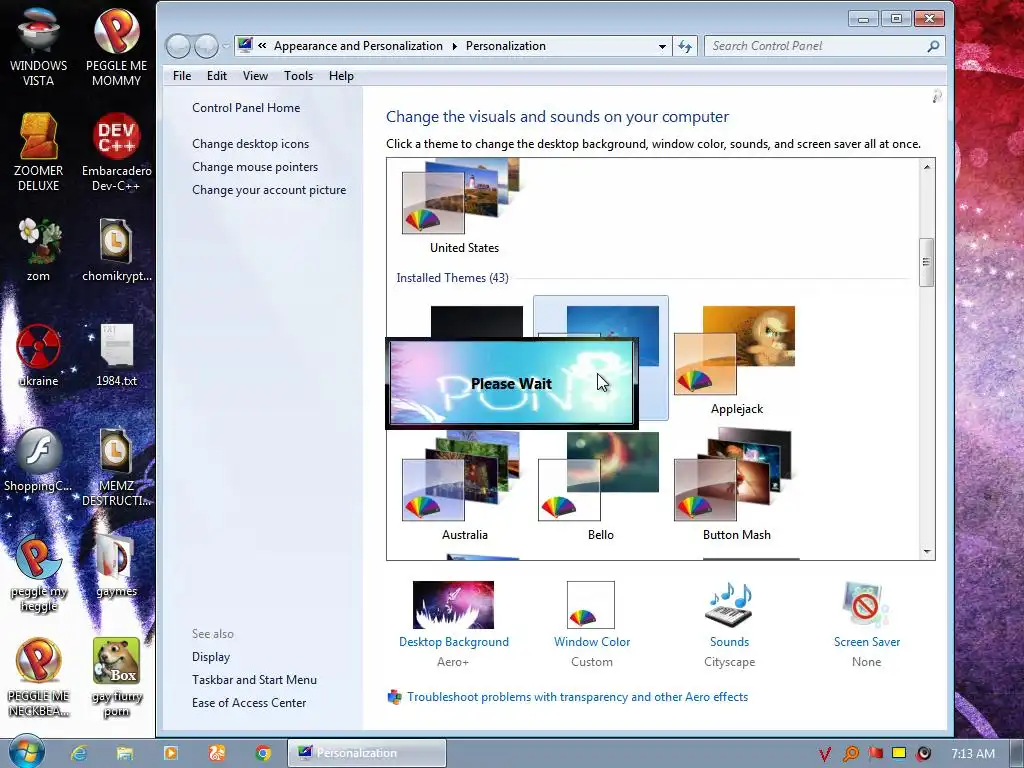The height and width of the screenshot is (768, 1024).
Task: Click the theme list scroll down arrow
Action: point(927,552)
